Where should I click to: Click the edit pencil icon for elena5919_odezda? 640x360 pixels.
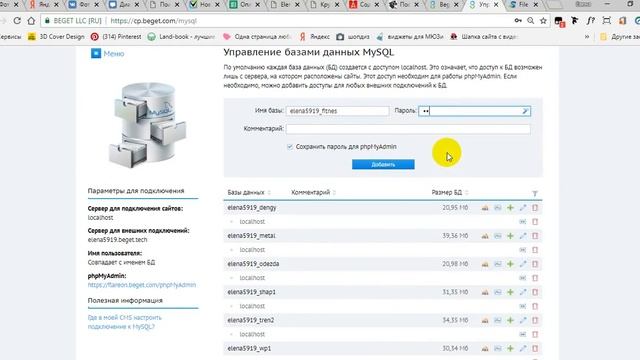[x=523, y=264]
